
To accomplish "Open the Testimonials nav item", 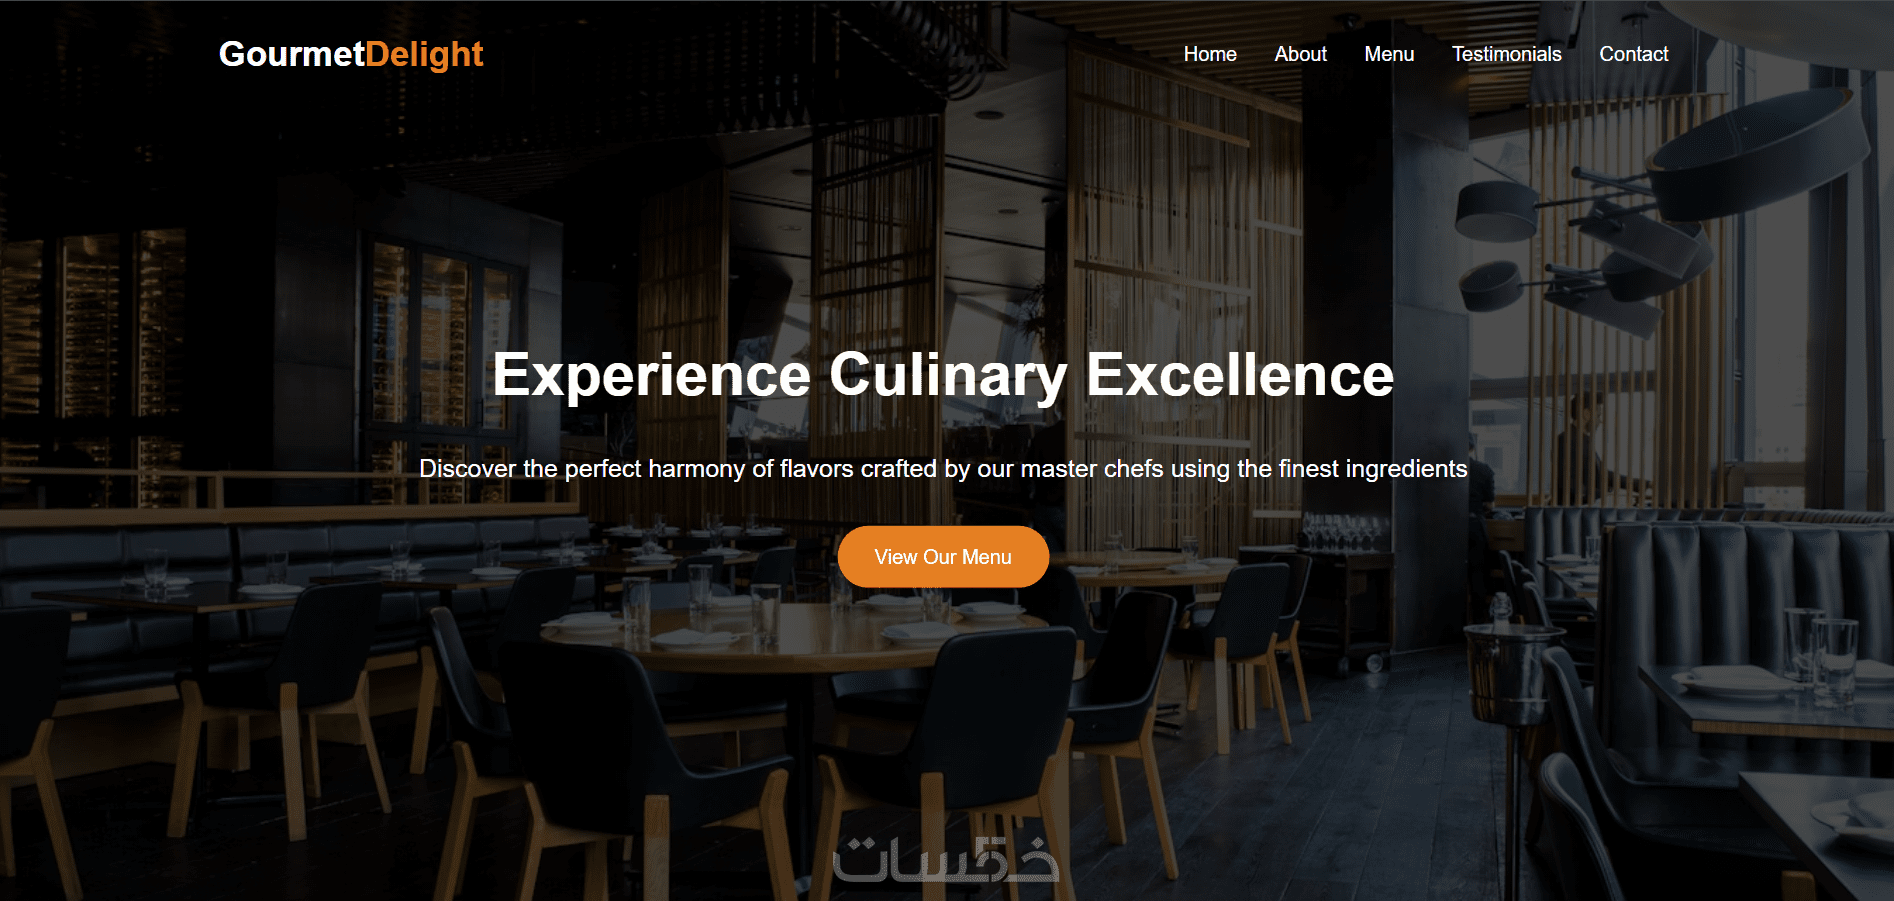I will tap(1506, 54).
